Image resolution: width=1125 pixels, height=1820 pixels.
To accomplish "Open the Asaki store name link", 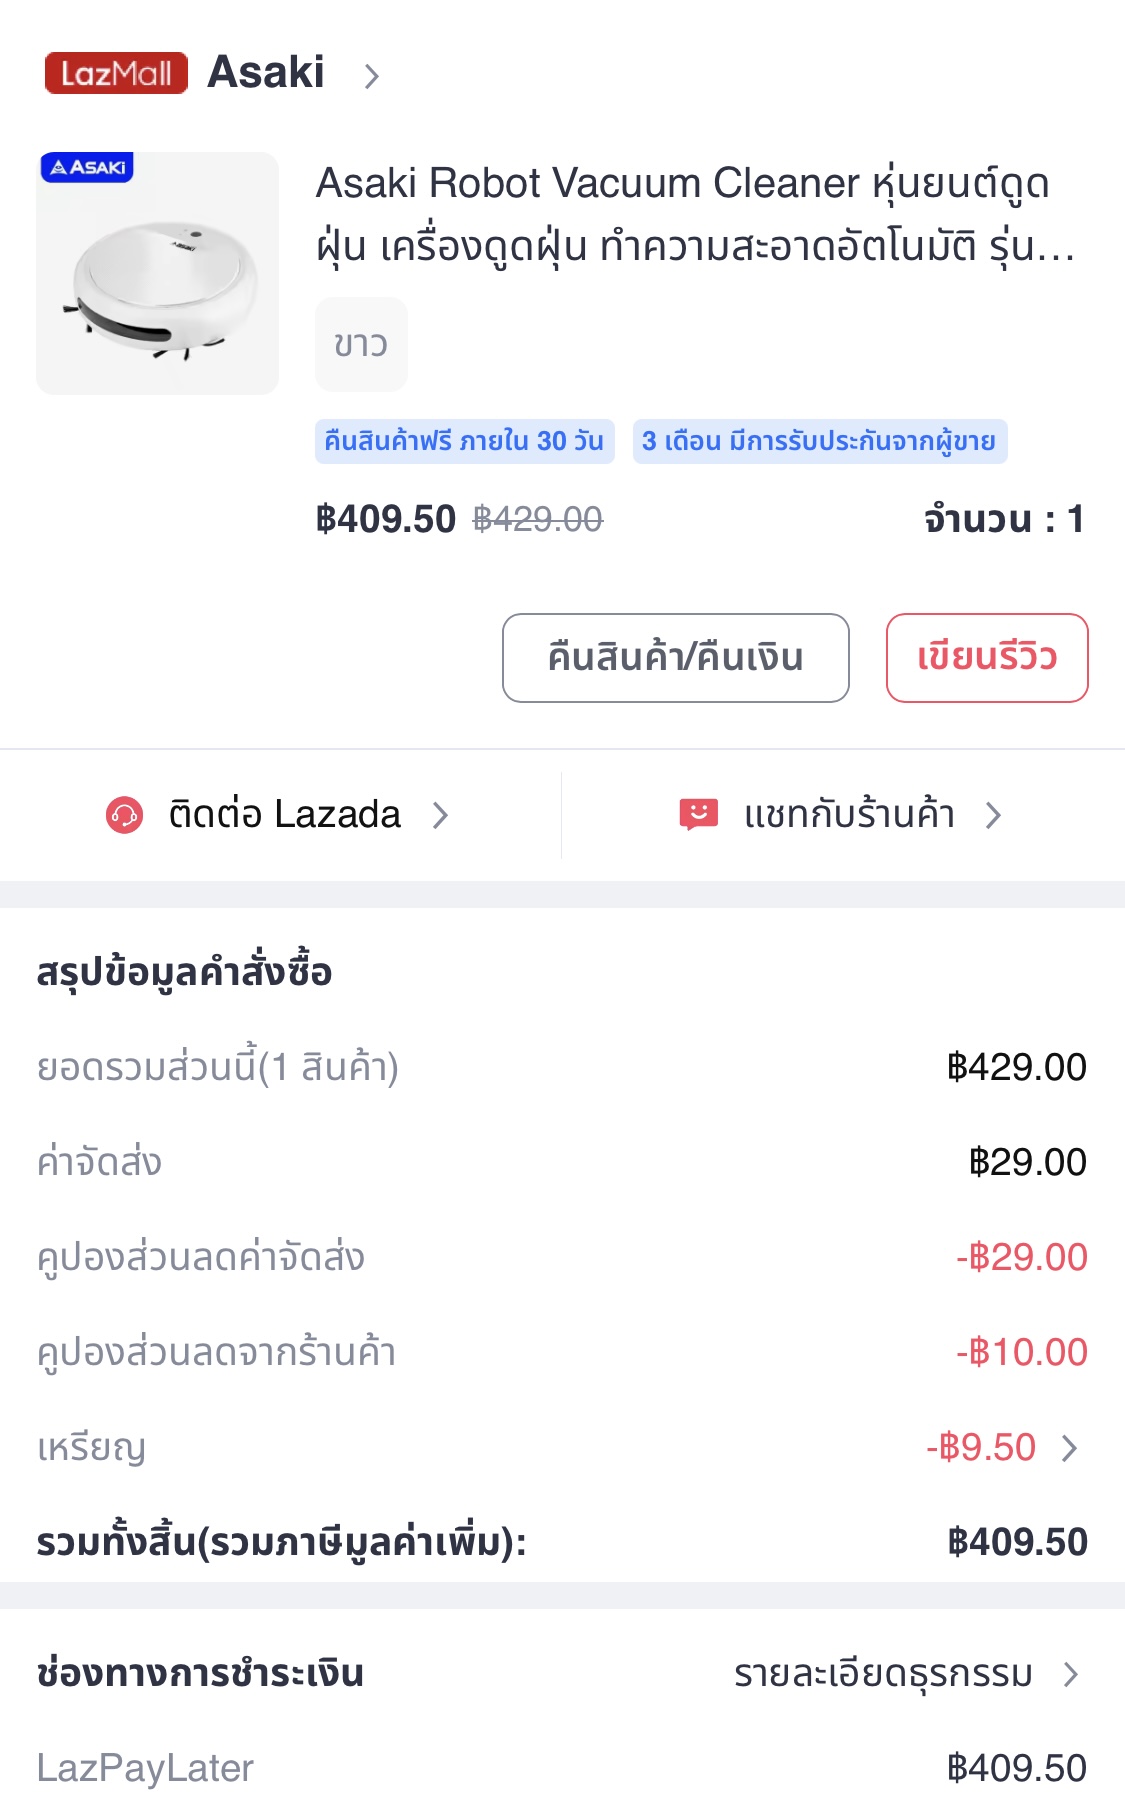I will click(266, 72).
